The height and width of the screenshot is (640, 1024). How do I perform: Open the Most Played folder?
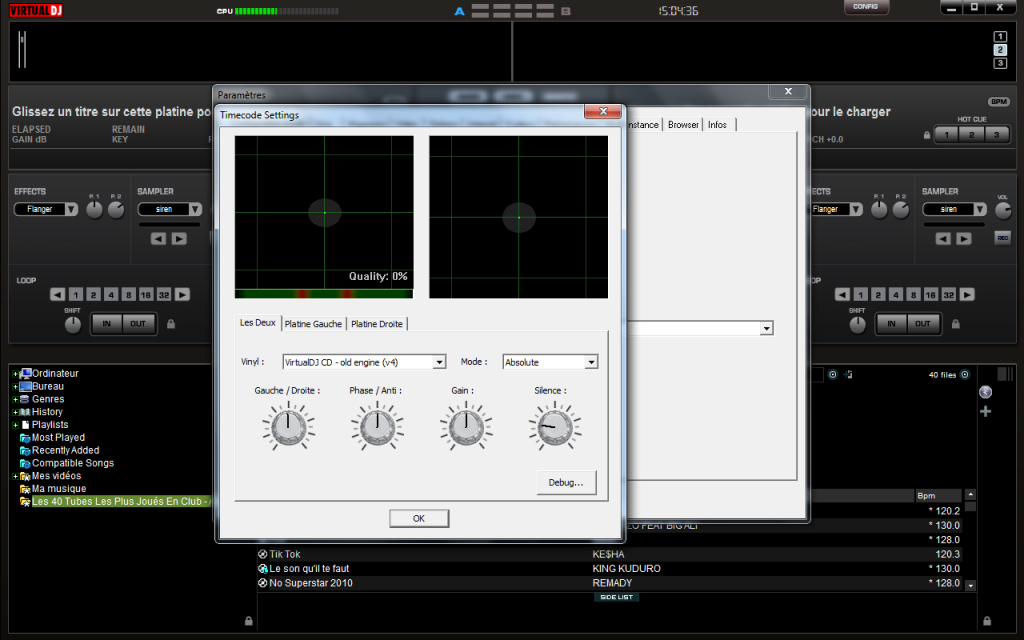pyautogui.click(x=58, y=438)
